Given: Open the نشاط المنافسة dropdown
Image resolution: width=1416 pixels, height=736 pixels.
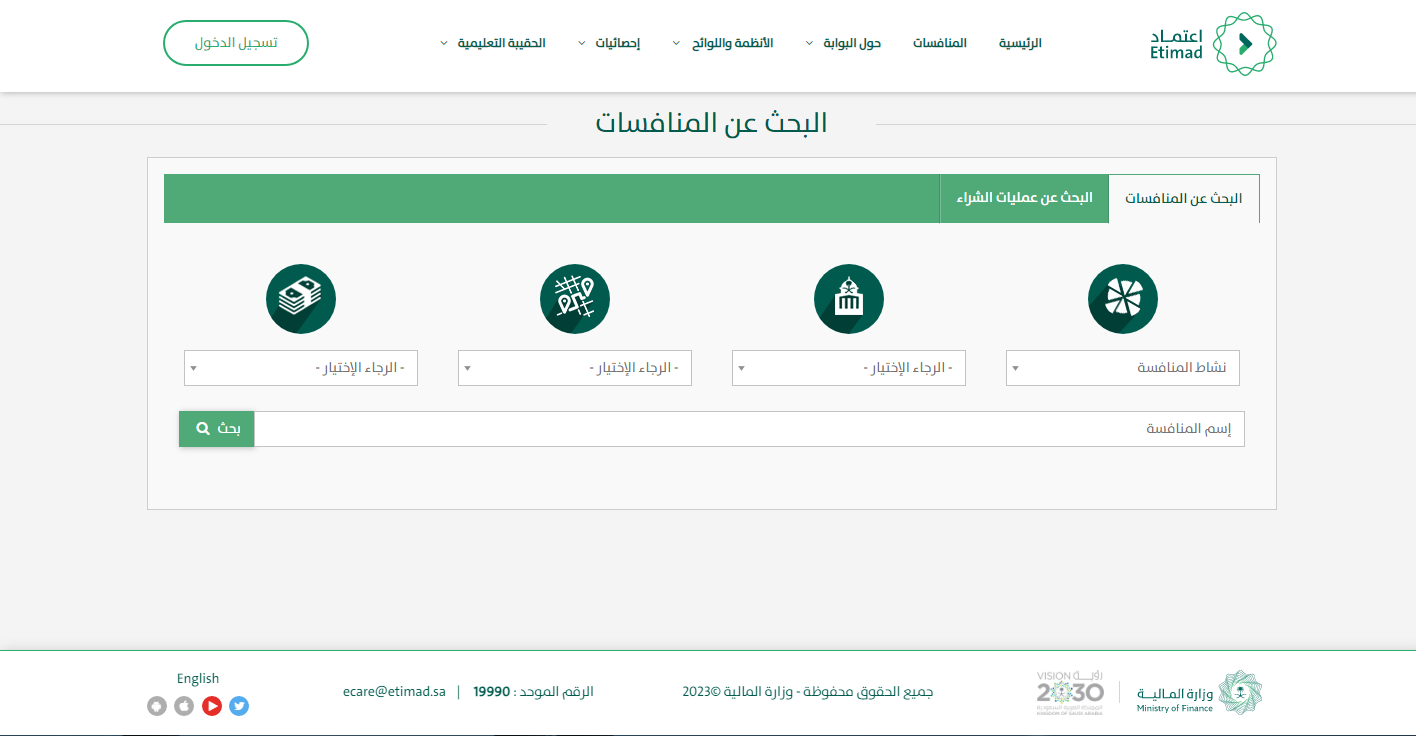Looking at the screenshot, I should coord(1123,368).
